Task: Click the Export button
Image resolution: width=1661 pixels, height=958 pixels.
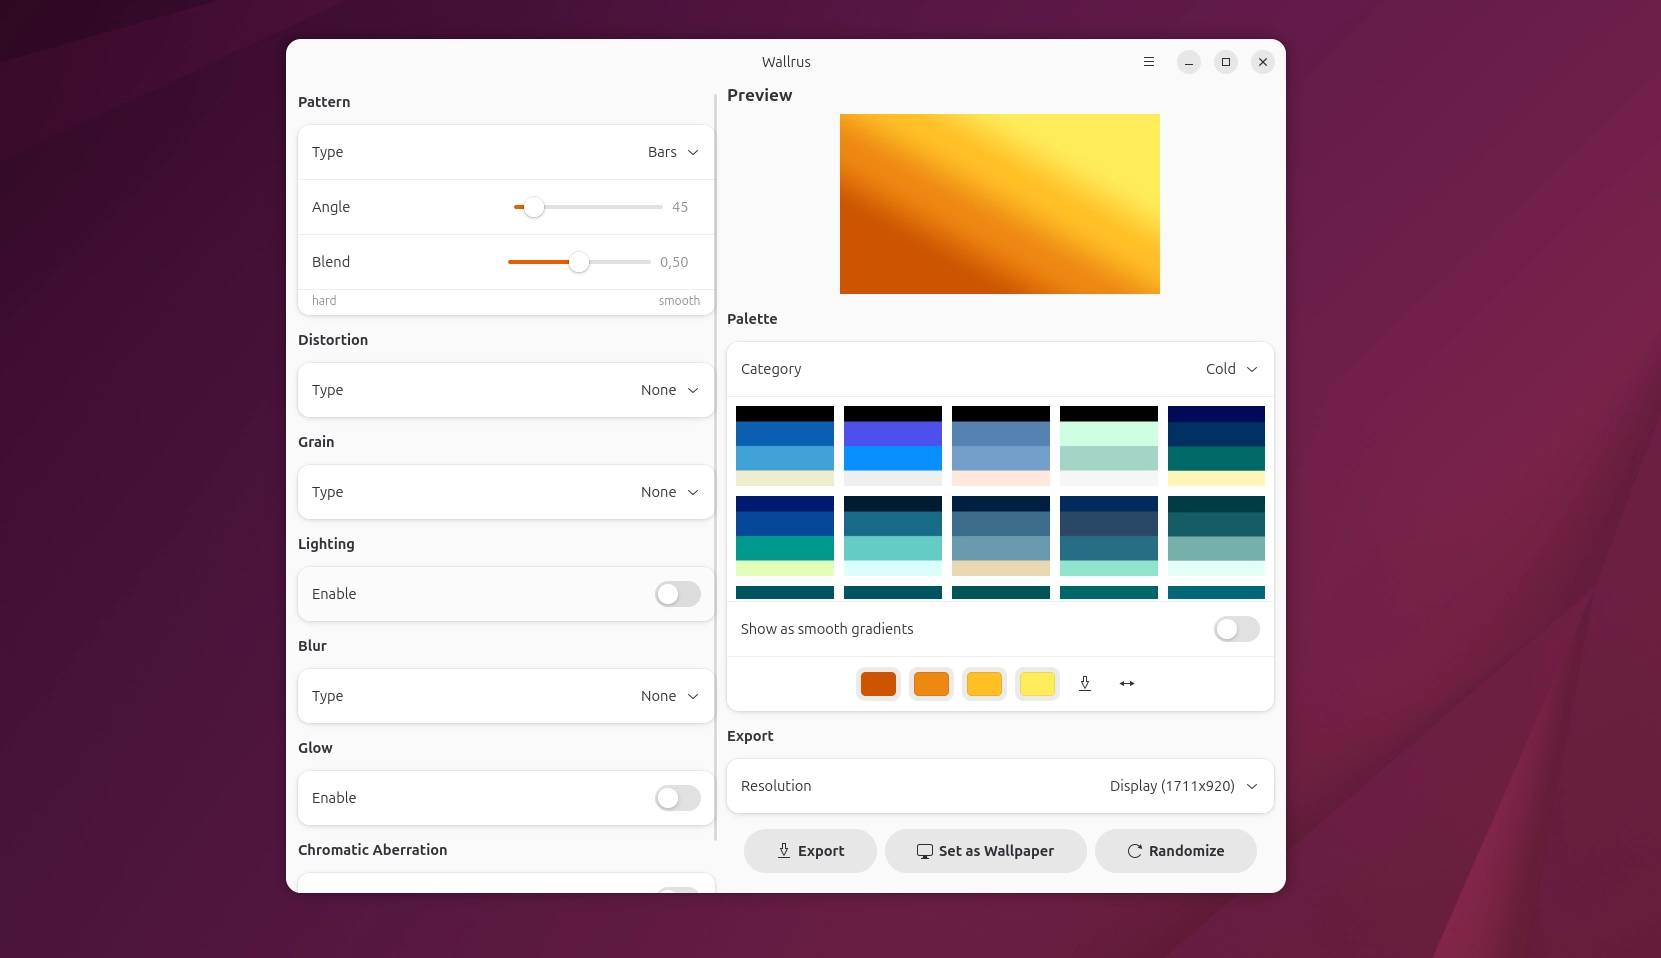Action: (810, 851)
